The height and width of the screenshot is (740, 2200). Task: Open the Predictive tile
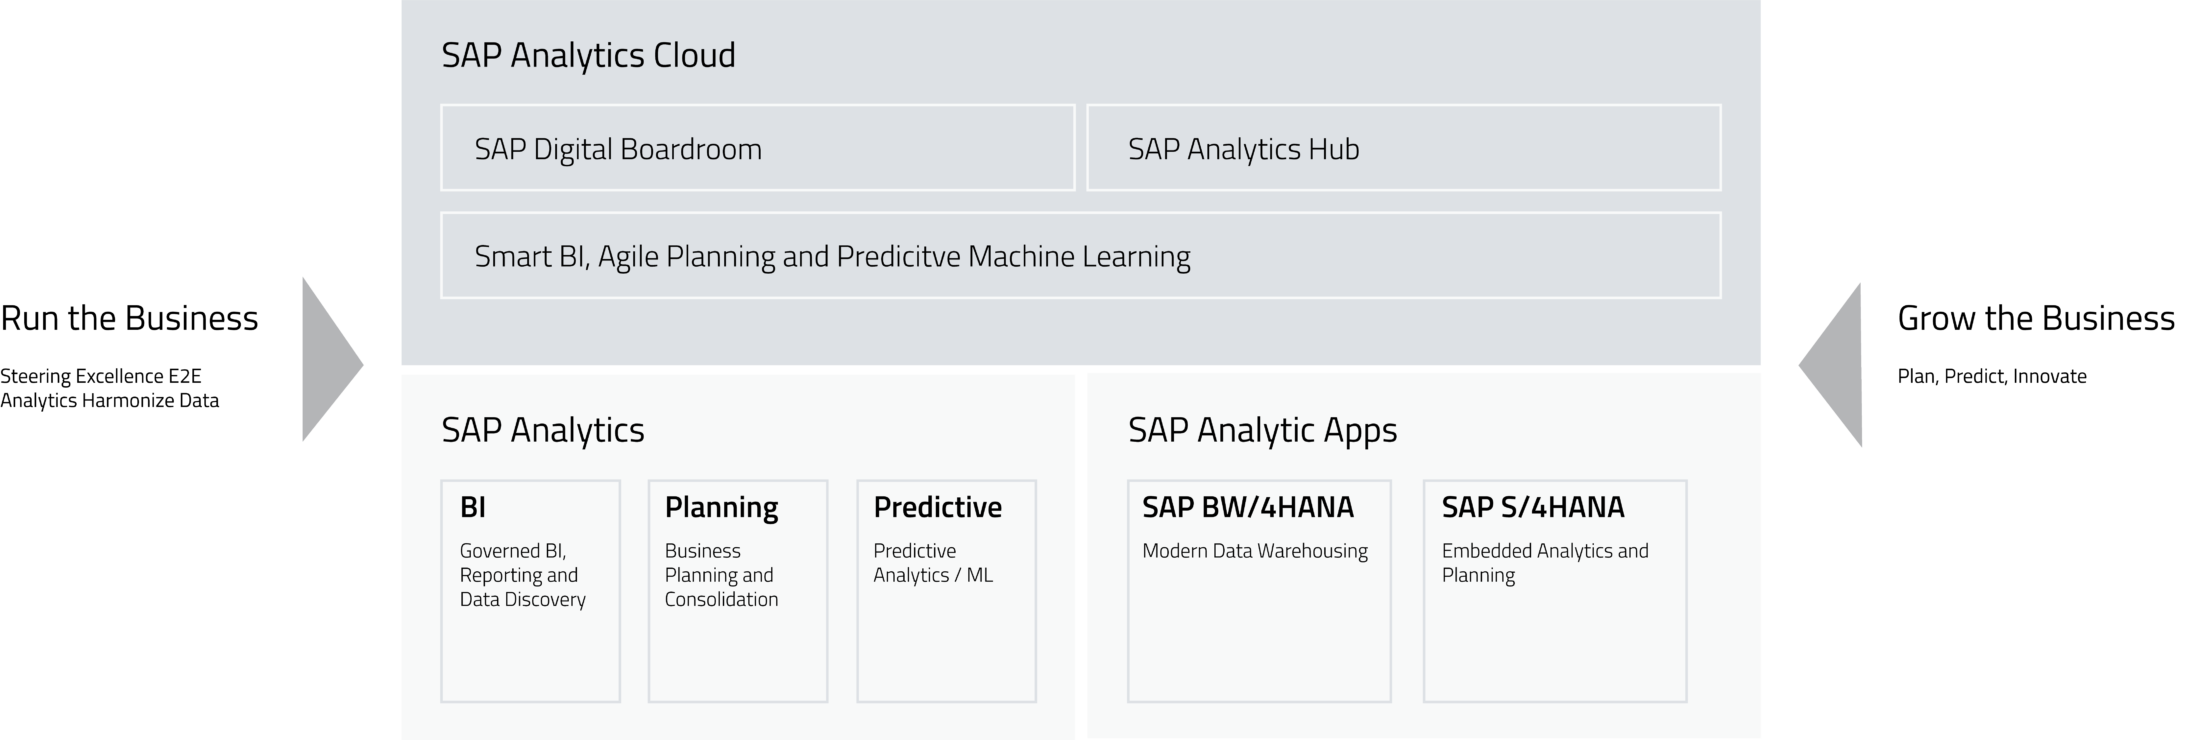tap(946, 591)
